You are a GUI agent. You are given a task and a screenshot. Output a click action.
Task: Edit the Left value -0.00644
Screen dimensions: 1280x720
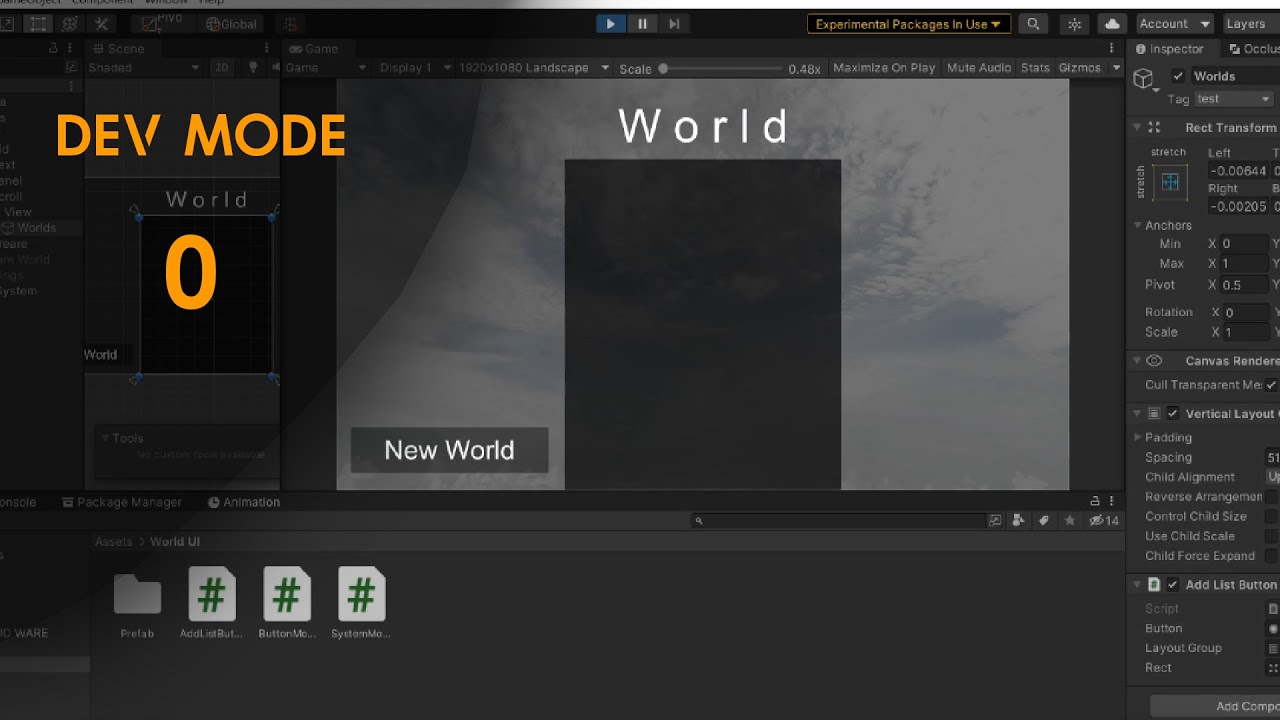pyautogui.click(x=1238, y=171)
